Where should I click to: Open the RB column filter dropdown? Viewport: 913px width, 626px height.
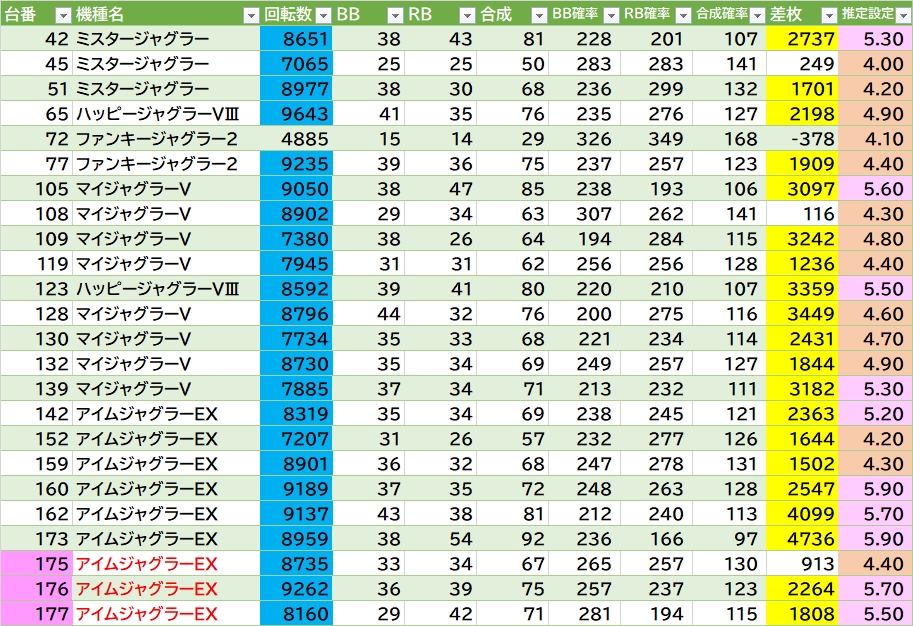point(468,15)
